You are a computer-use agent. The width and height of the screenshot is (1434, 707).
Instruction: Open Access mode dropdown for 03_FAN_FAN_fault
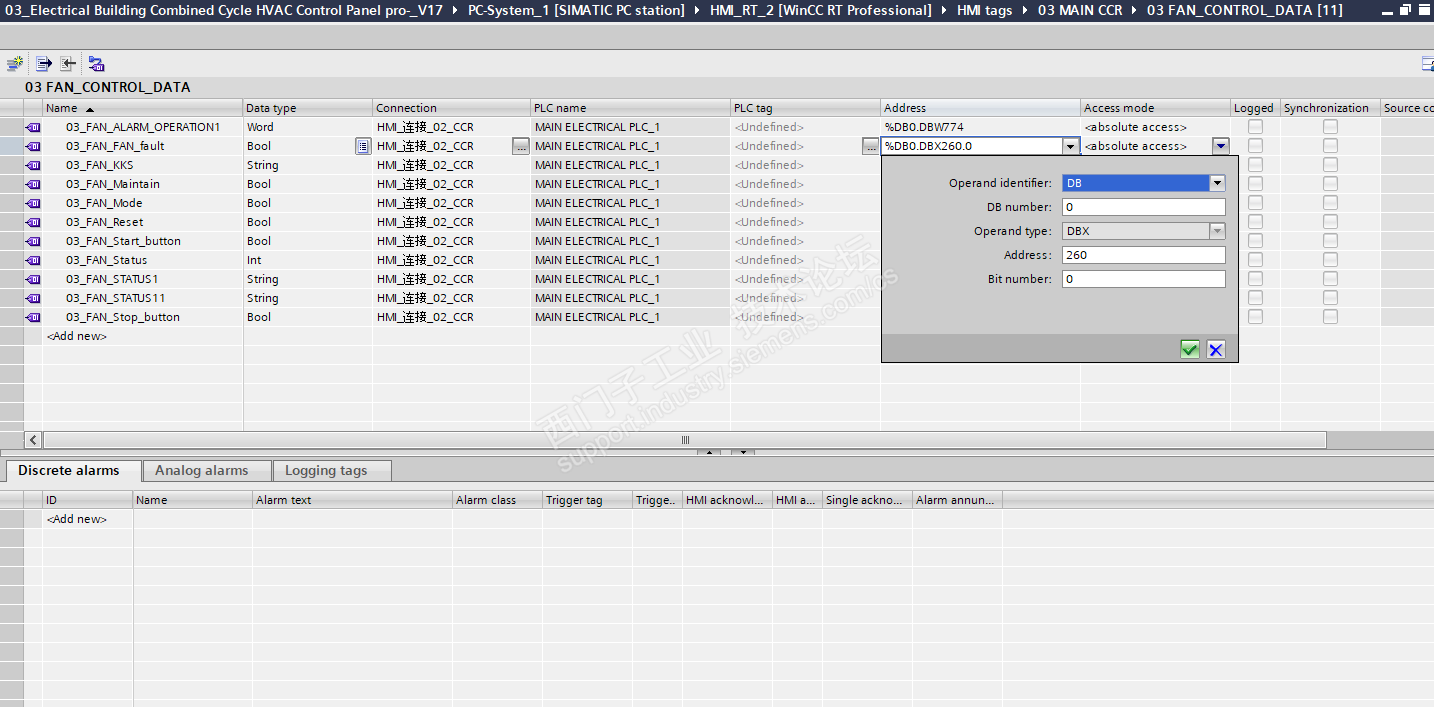pyautogui.click(x=1220, y=146)
